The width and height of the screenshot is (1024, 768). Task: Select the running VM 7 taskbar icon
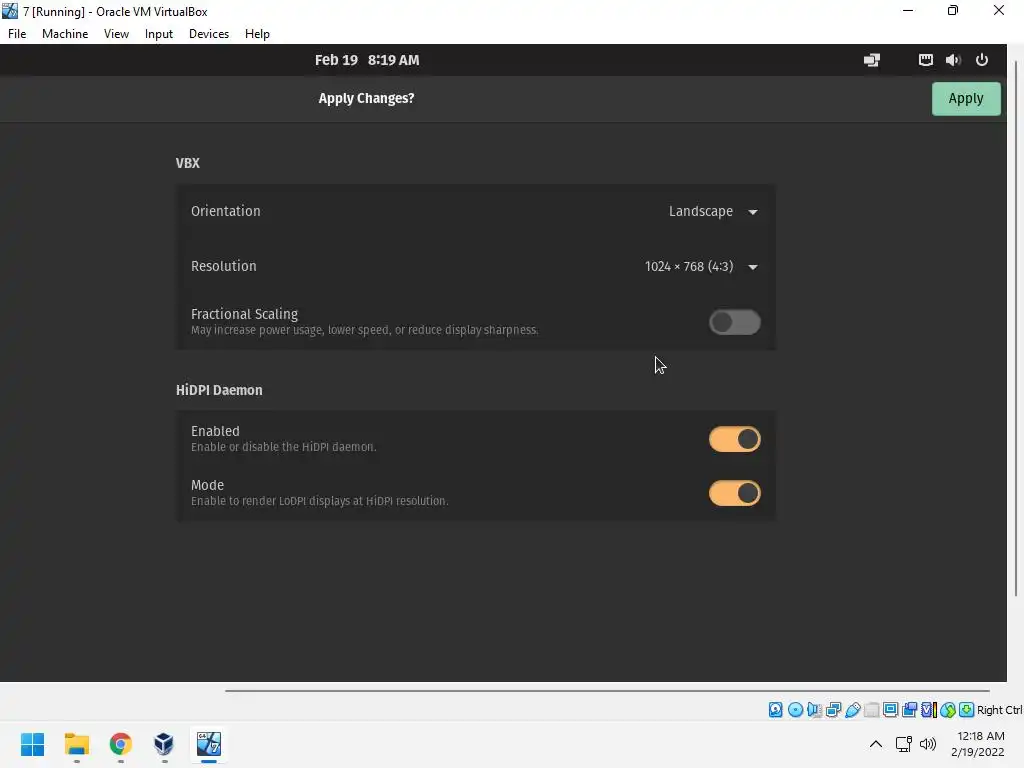[x=208, y=744]
